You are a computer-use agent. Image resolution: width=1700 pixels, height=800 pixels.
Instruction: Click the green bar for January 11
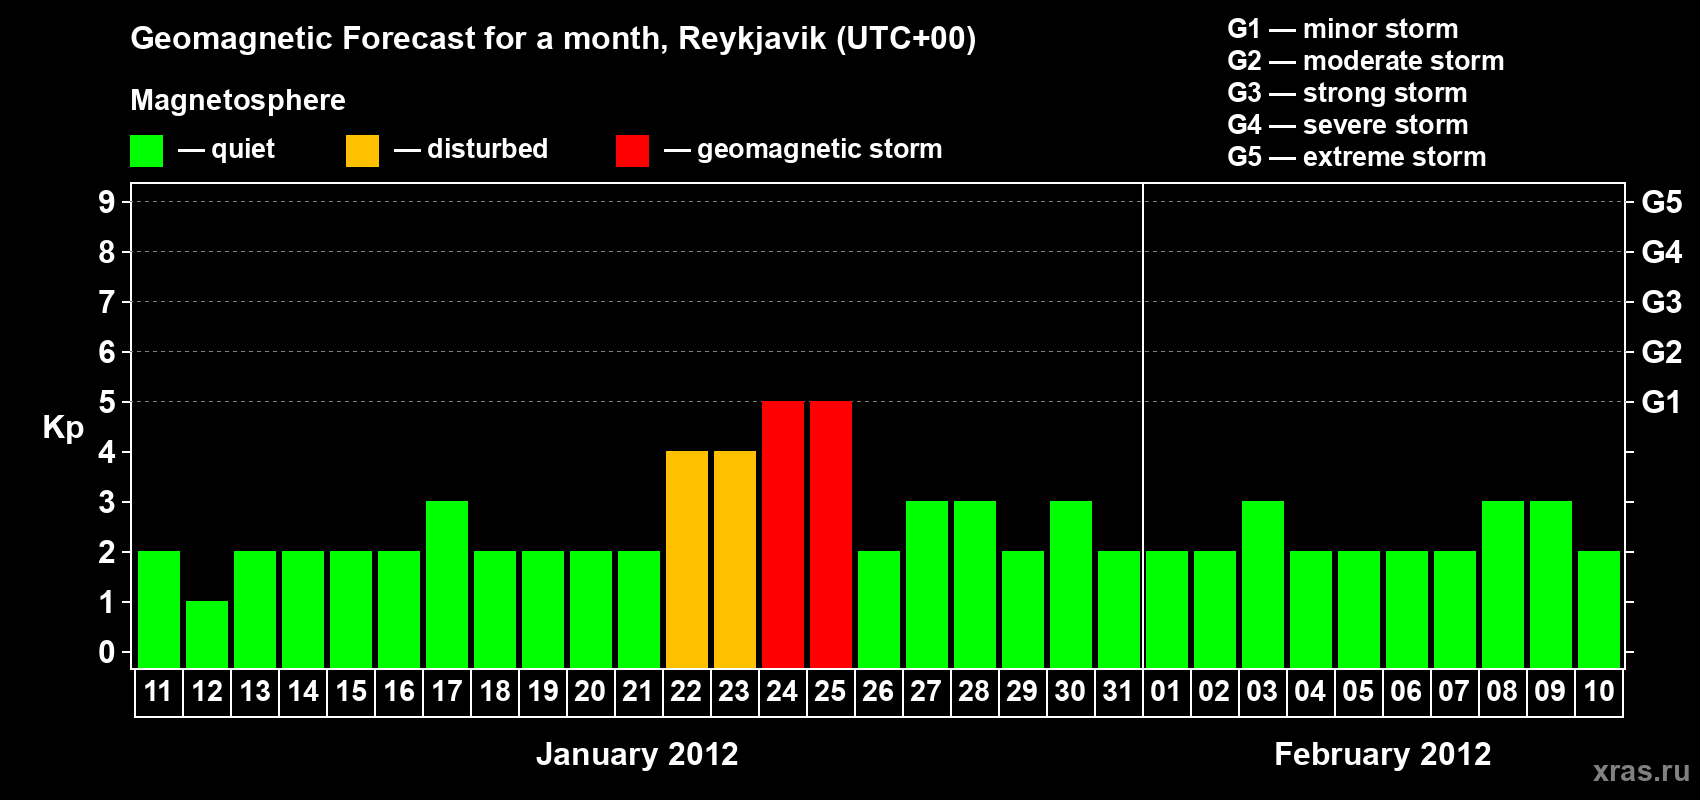coord(159,609)
